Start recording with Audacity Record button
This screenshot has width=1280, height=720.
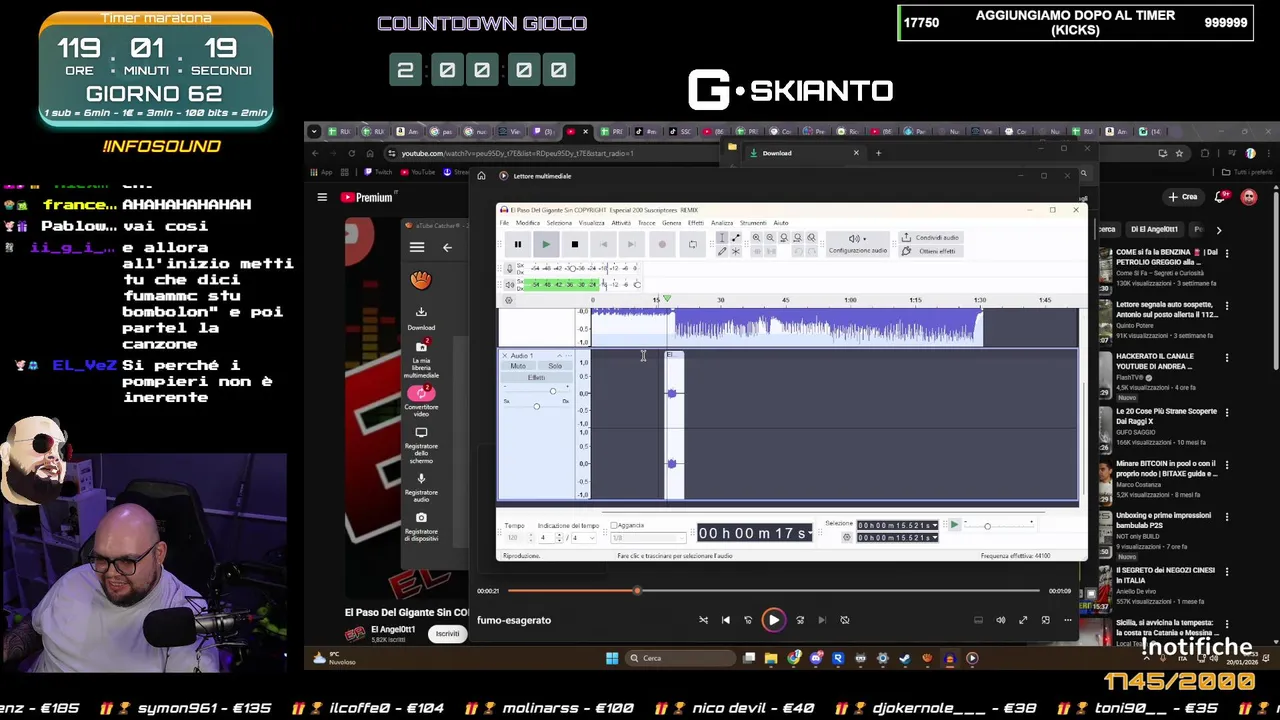pos(662,244)
